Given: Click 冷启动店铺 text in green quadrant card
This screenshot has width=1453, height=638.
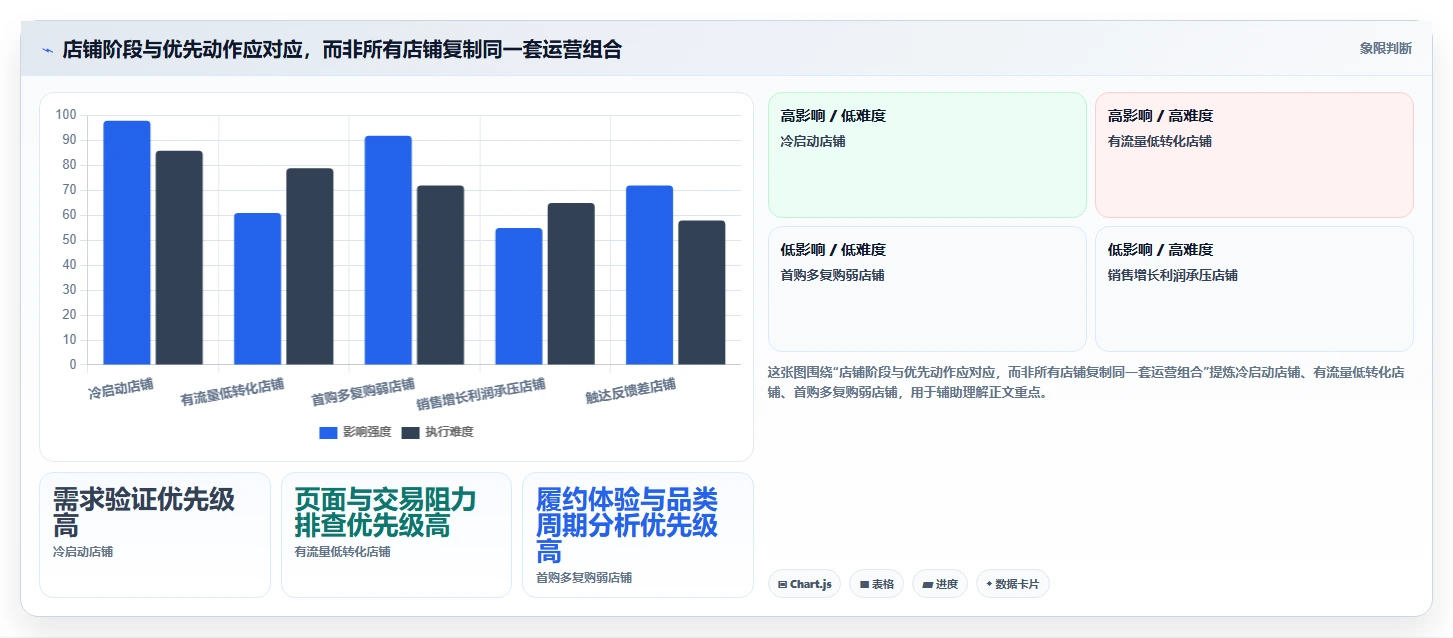Looking at the screenshot, I should (813, 141).
